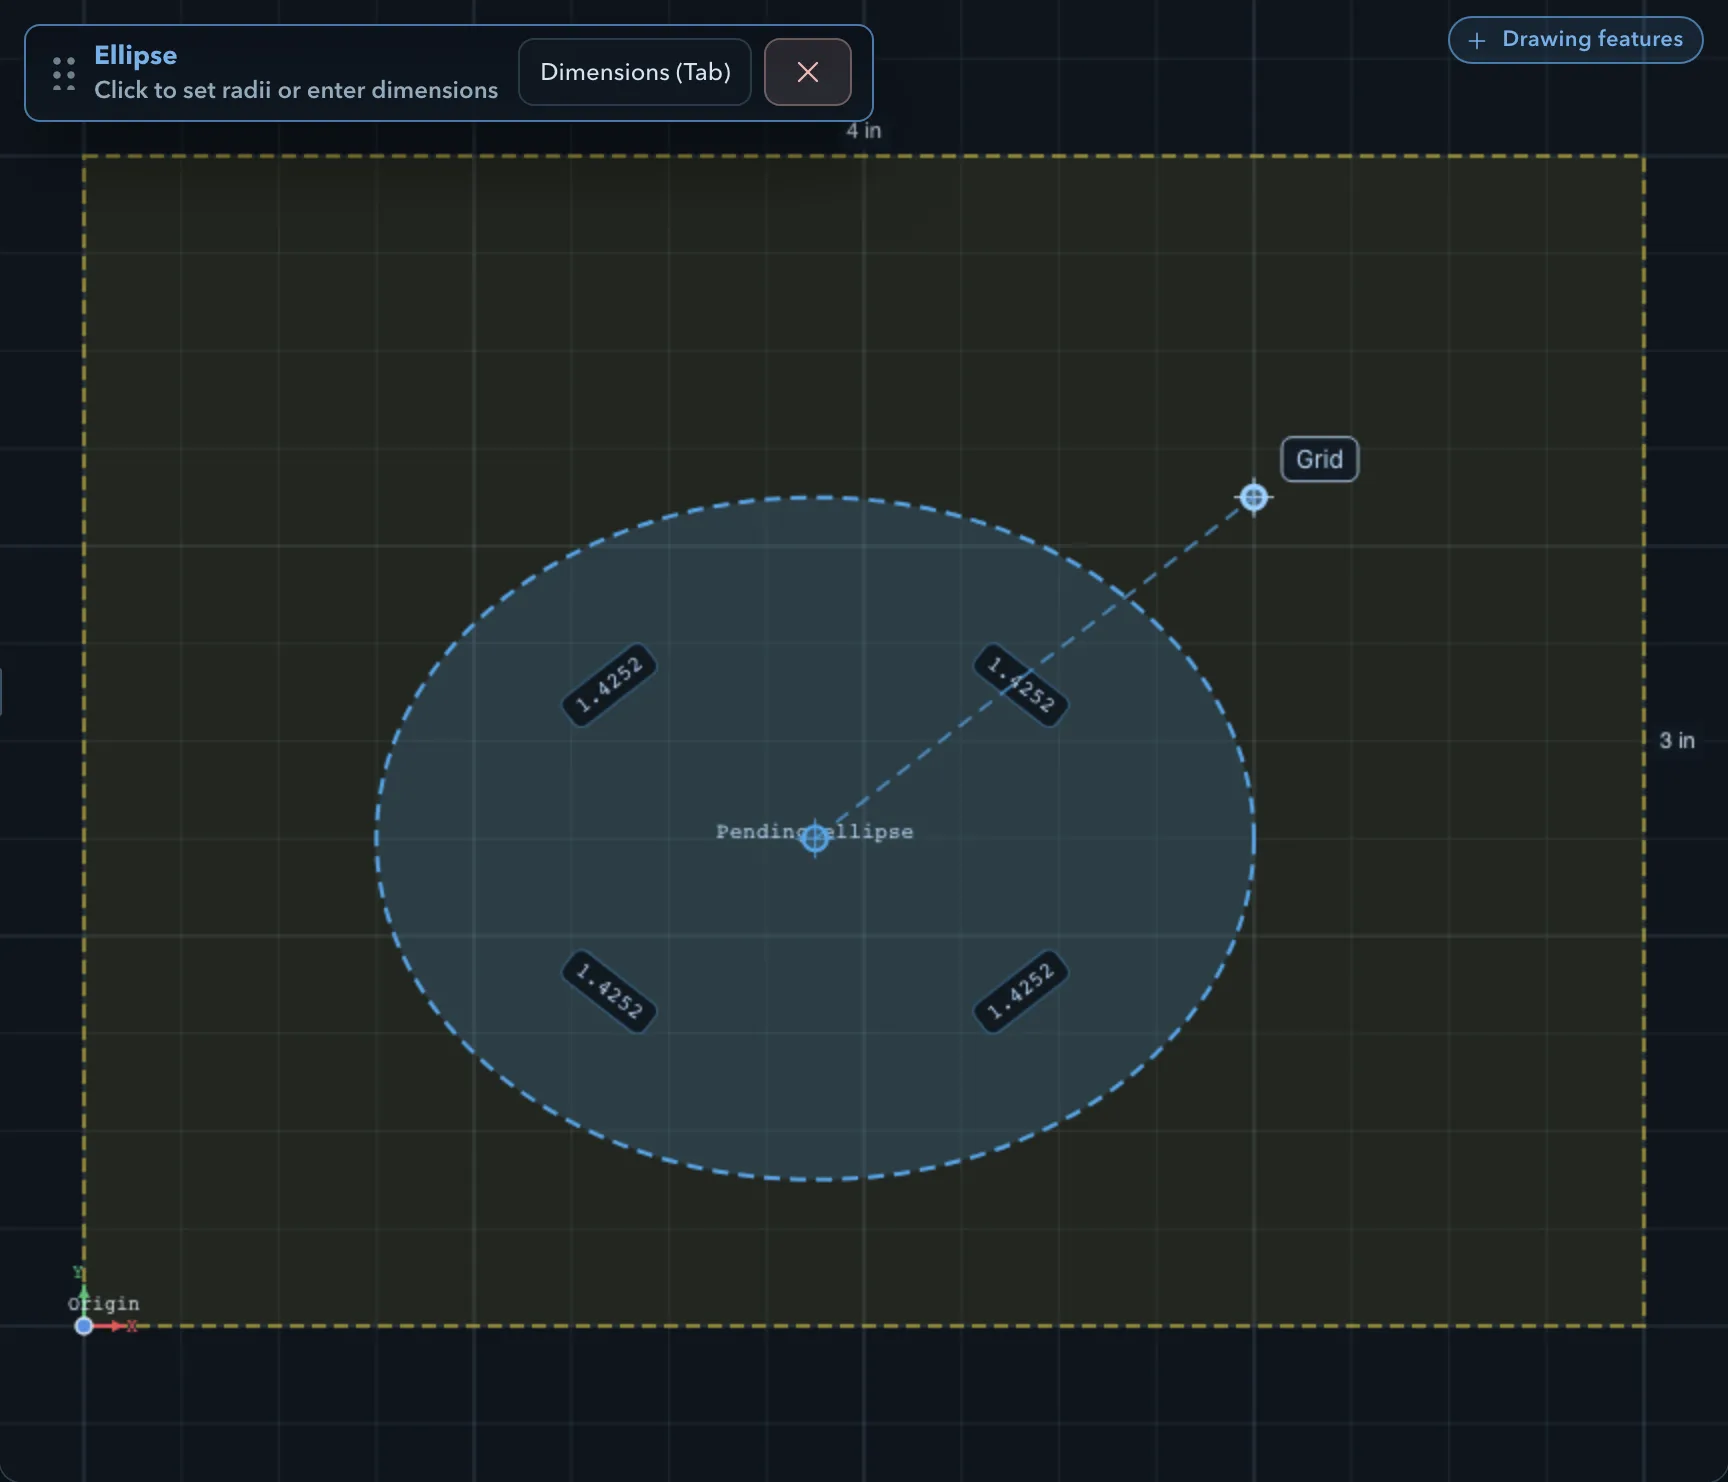Grab the Ellipse panel drag handle

64,73
